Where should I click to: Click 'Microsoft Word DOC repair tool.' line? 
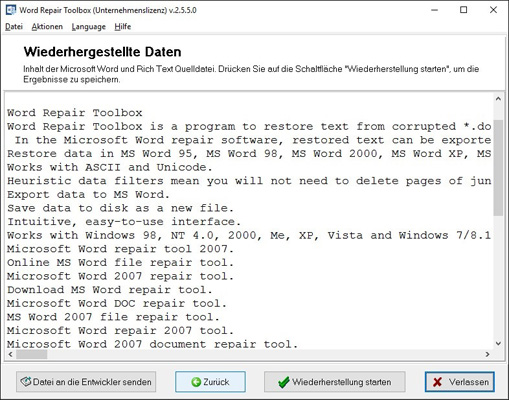(117, 303)
